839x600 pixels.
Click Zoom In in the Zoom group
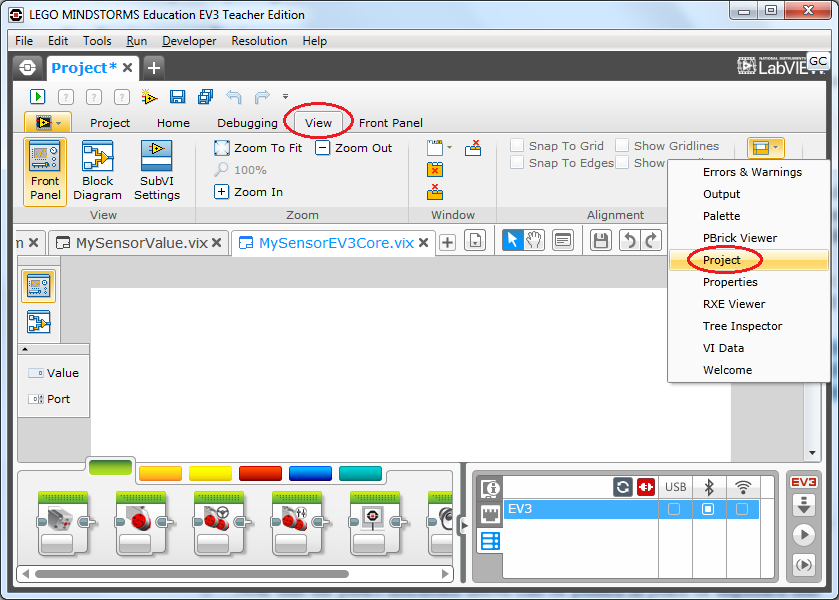click(x=249, y=192)
